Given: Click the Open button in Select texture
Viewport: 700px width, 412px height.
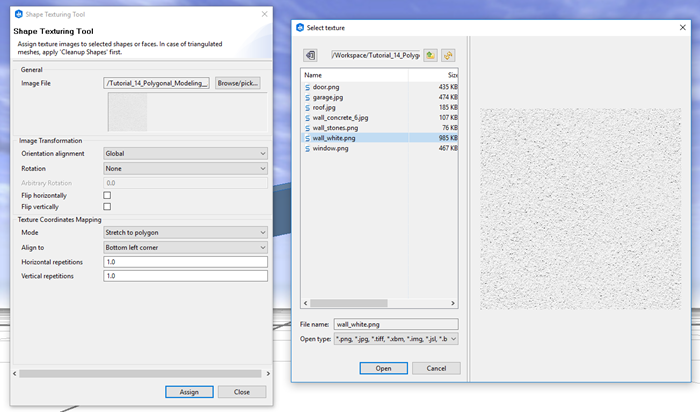Looking at the screenshot, I should point(383,368).
